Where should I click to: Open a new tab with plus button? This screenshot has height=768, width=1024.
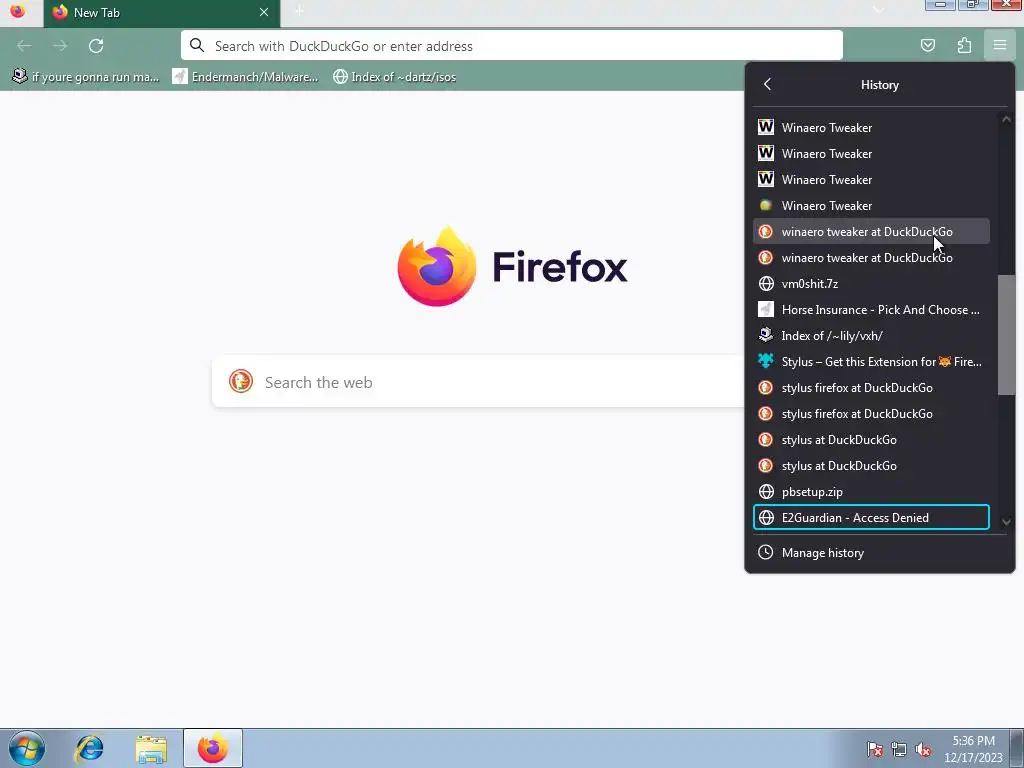299,11
